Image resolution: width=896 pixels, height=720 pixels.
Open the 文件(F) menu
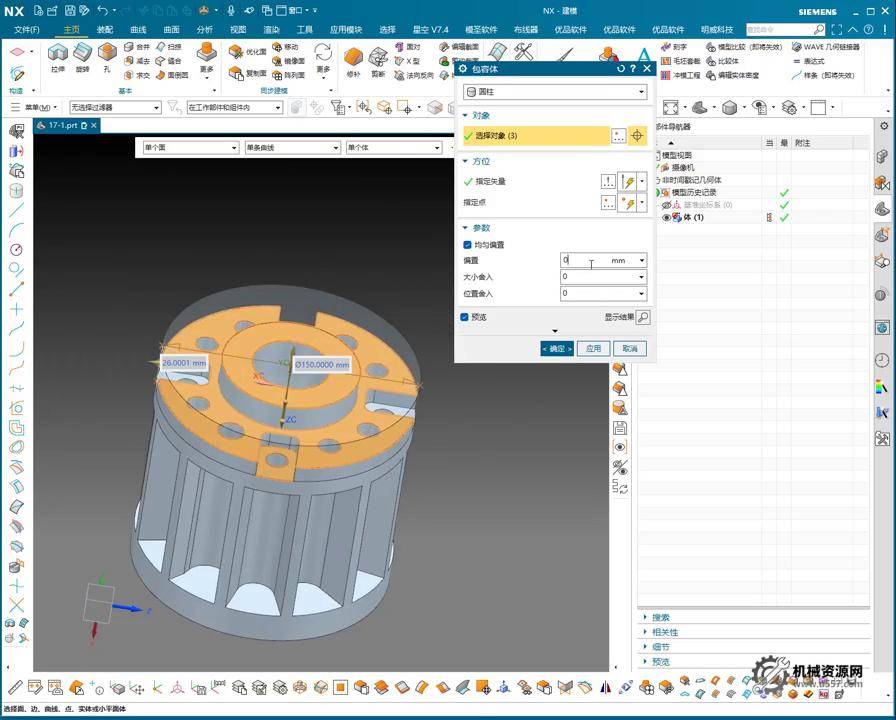27,30
